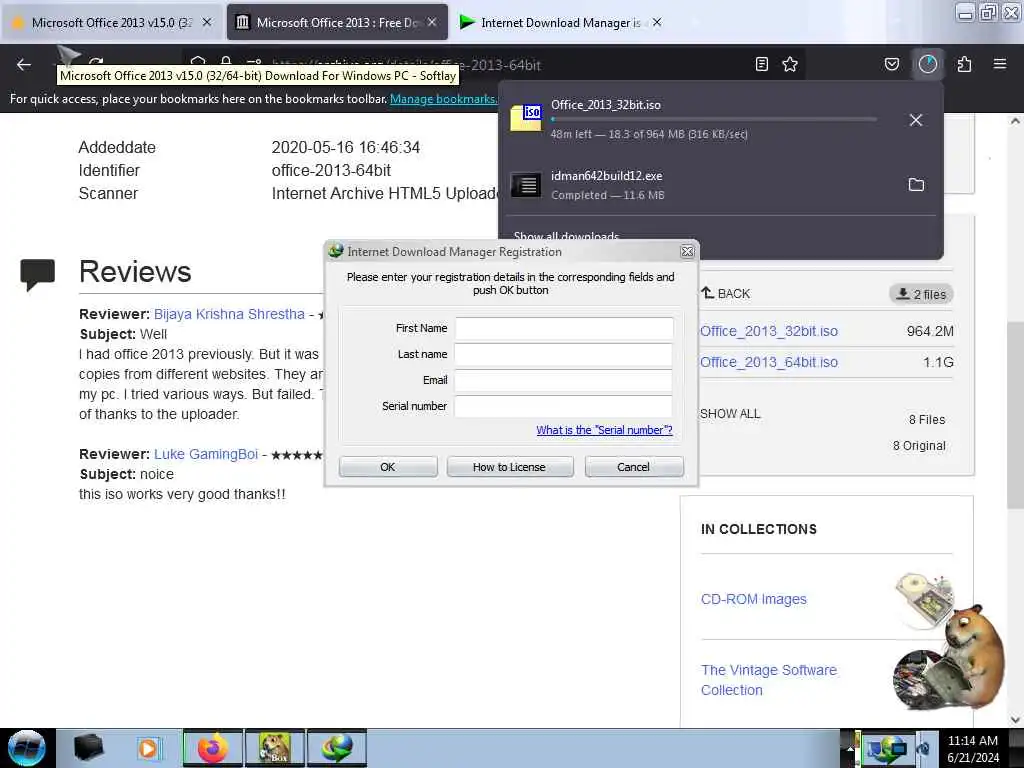
Task: Open the CD-ROM Images collection thumbnail
Action: (925, 600)
